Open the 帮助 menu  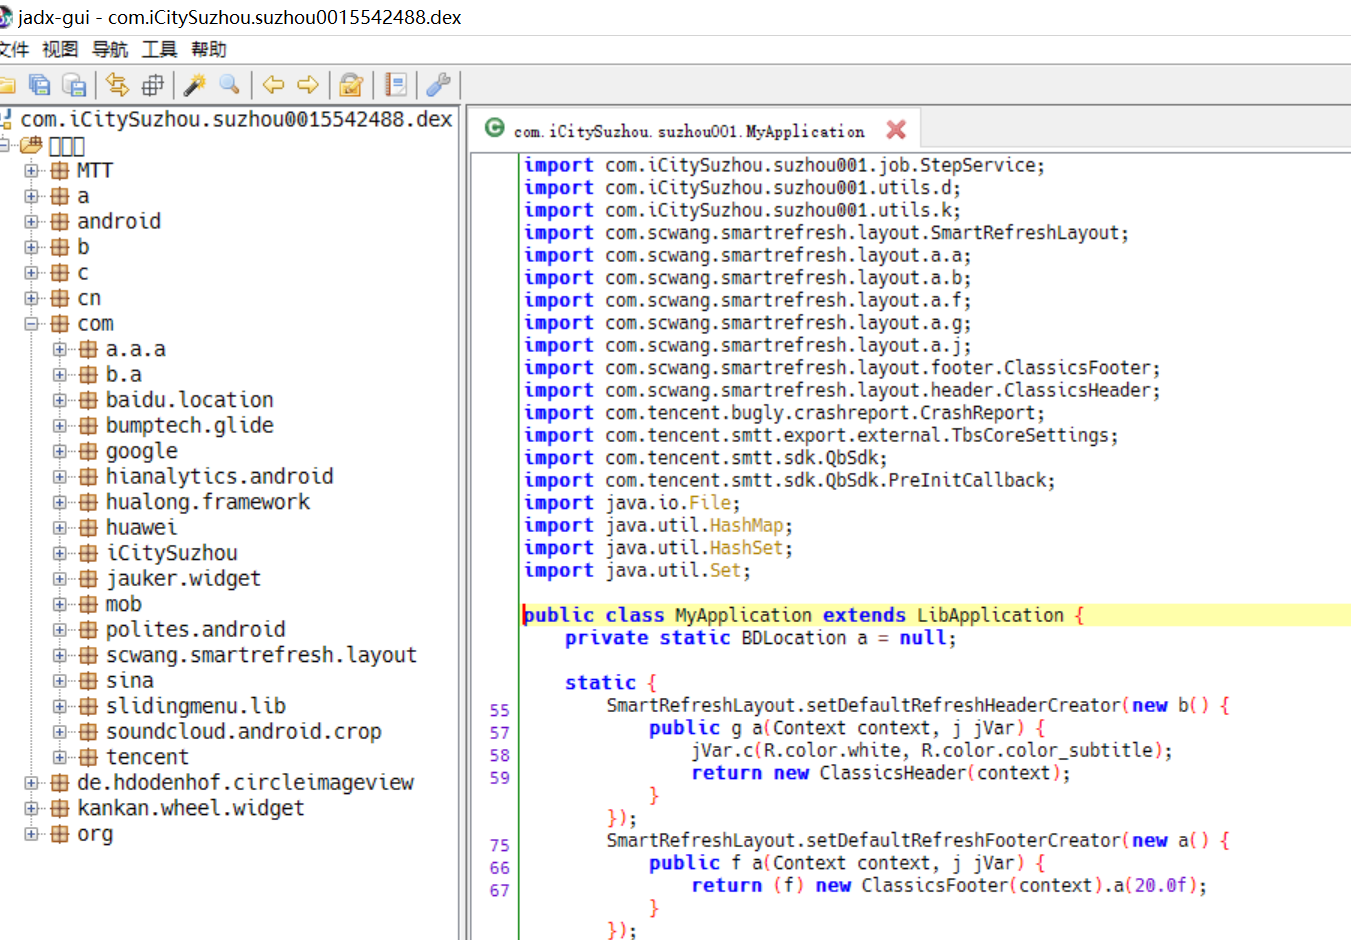click(209, 49)
